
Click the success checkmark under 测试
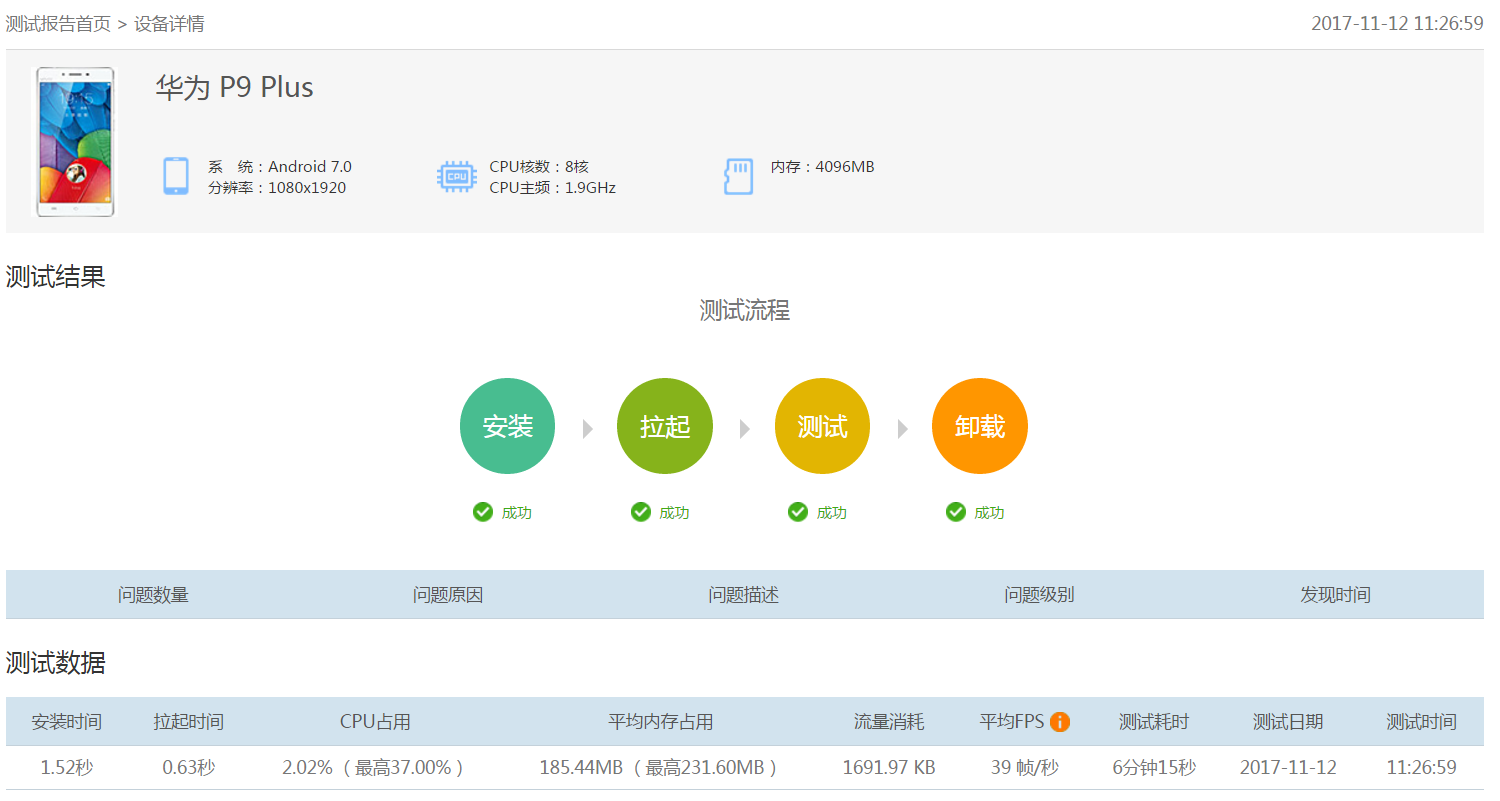point(798,512)
